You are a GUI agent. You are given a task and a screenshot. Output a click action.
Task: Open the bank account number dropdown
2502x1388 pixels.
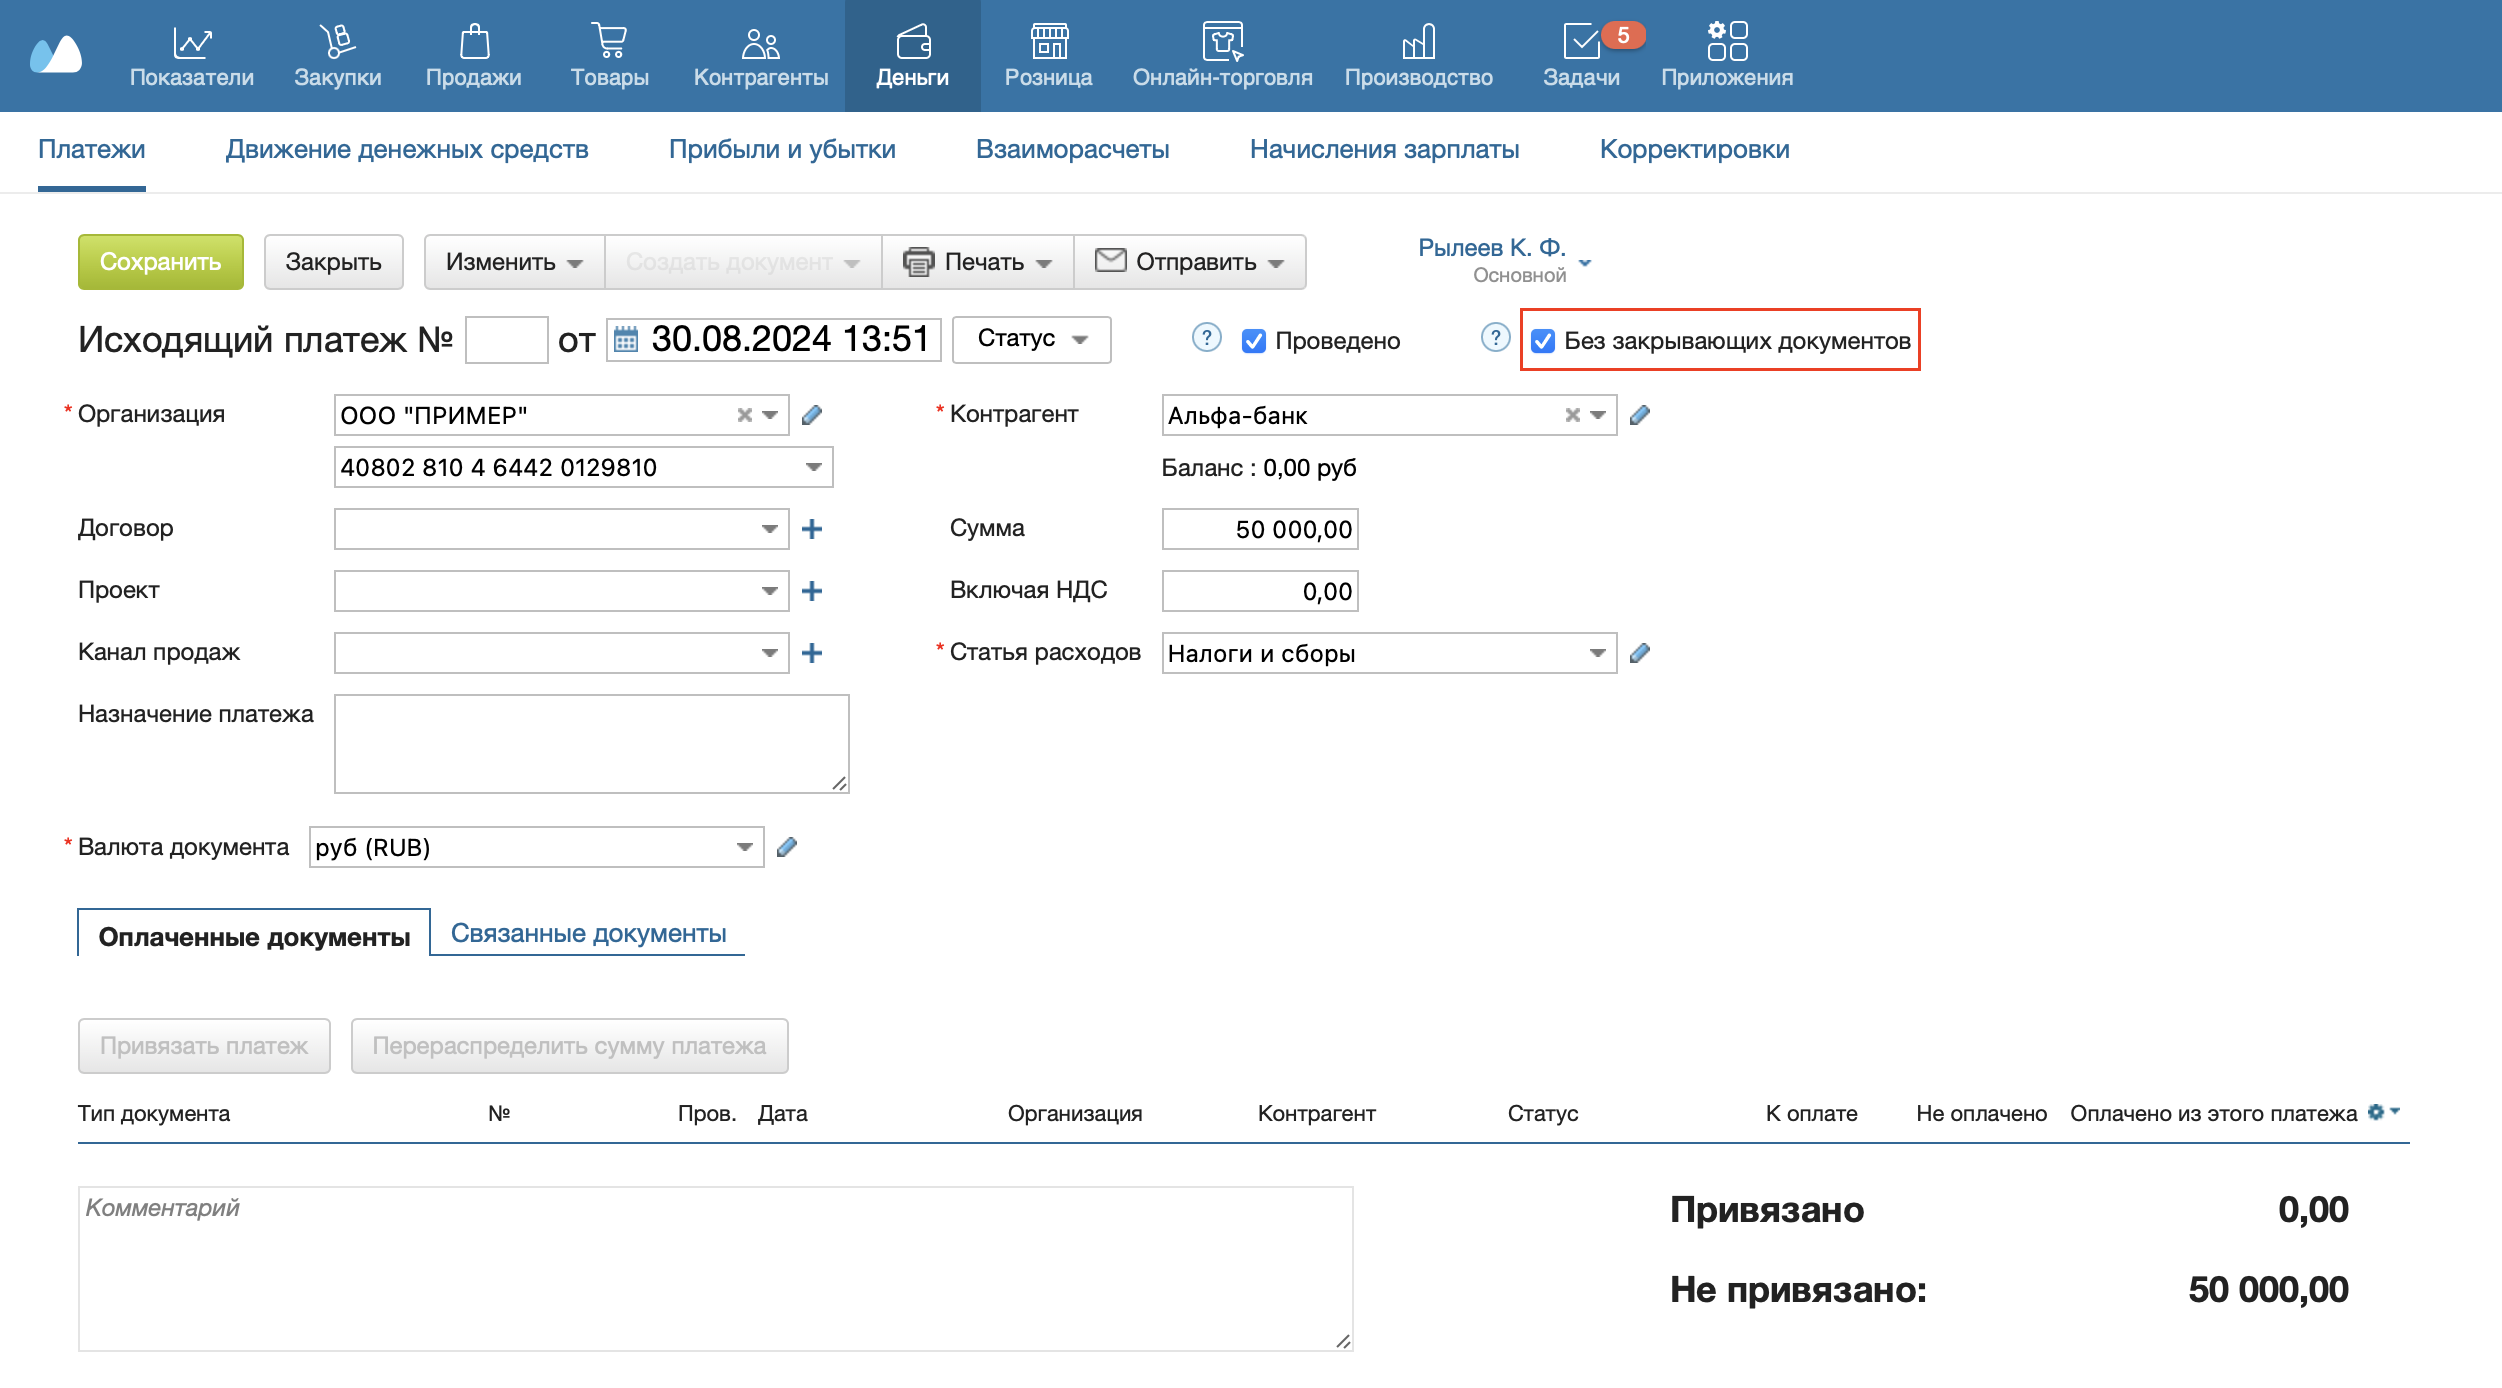tap(814, 467)
